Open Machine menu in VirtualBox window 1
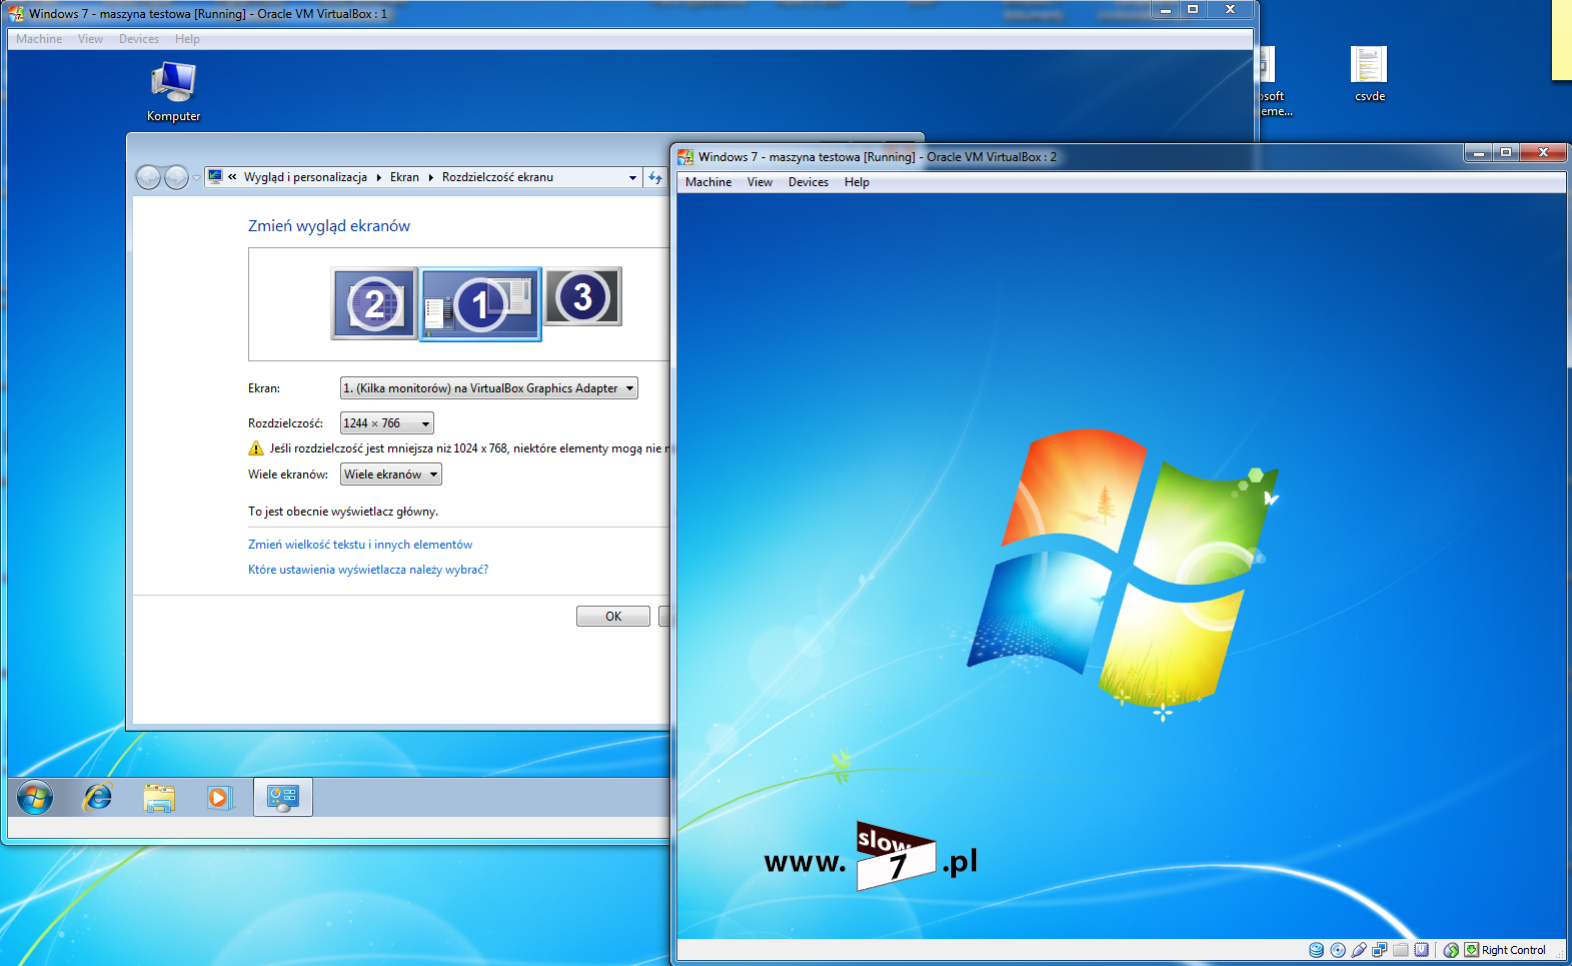Image resolution: width=1572 pixels, height=966 pixels. pyautogui.click(x=39, y=39)
